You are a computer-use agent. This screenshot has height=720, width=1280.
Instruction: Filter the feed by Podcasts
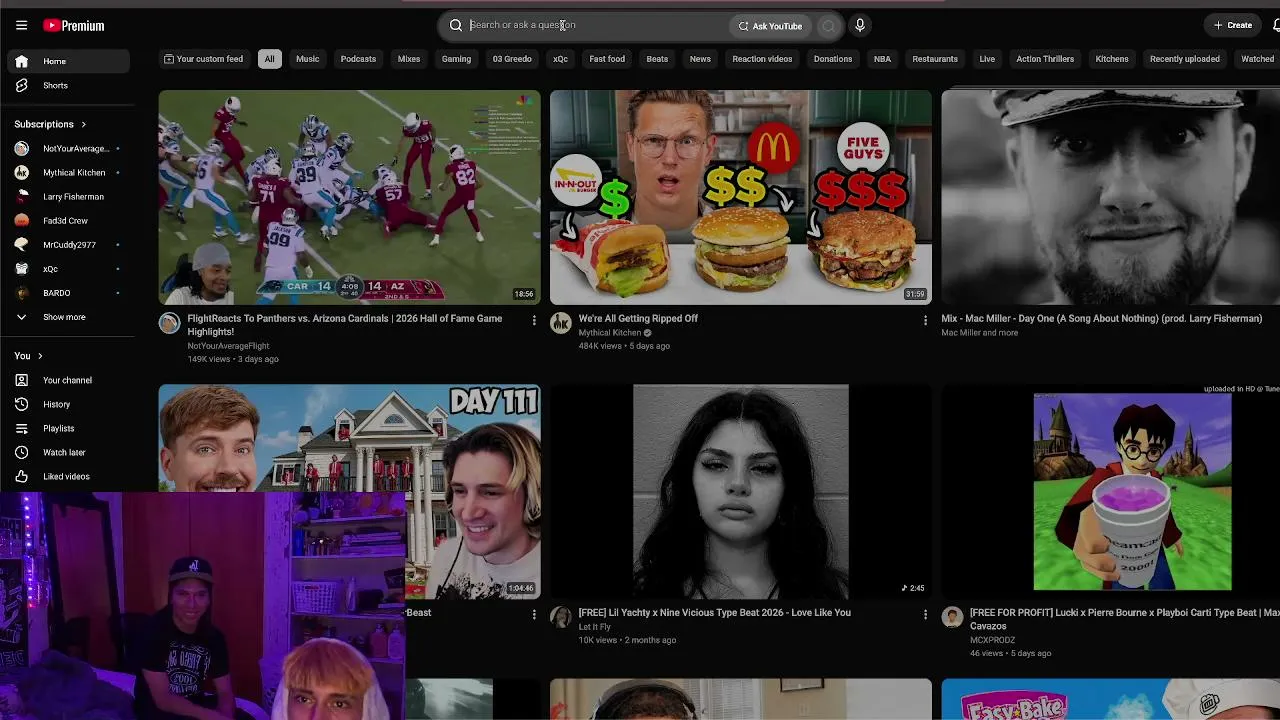(358, 59)
